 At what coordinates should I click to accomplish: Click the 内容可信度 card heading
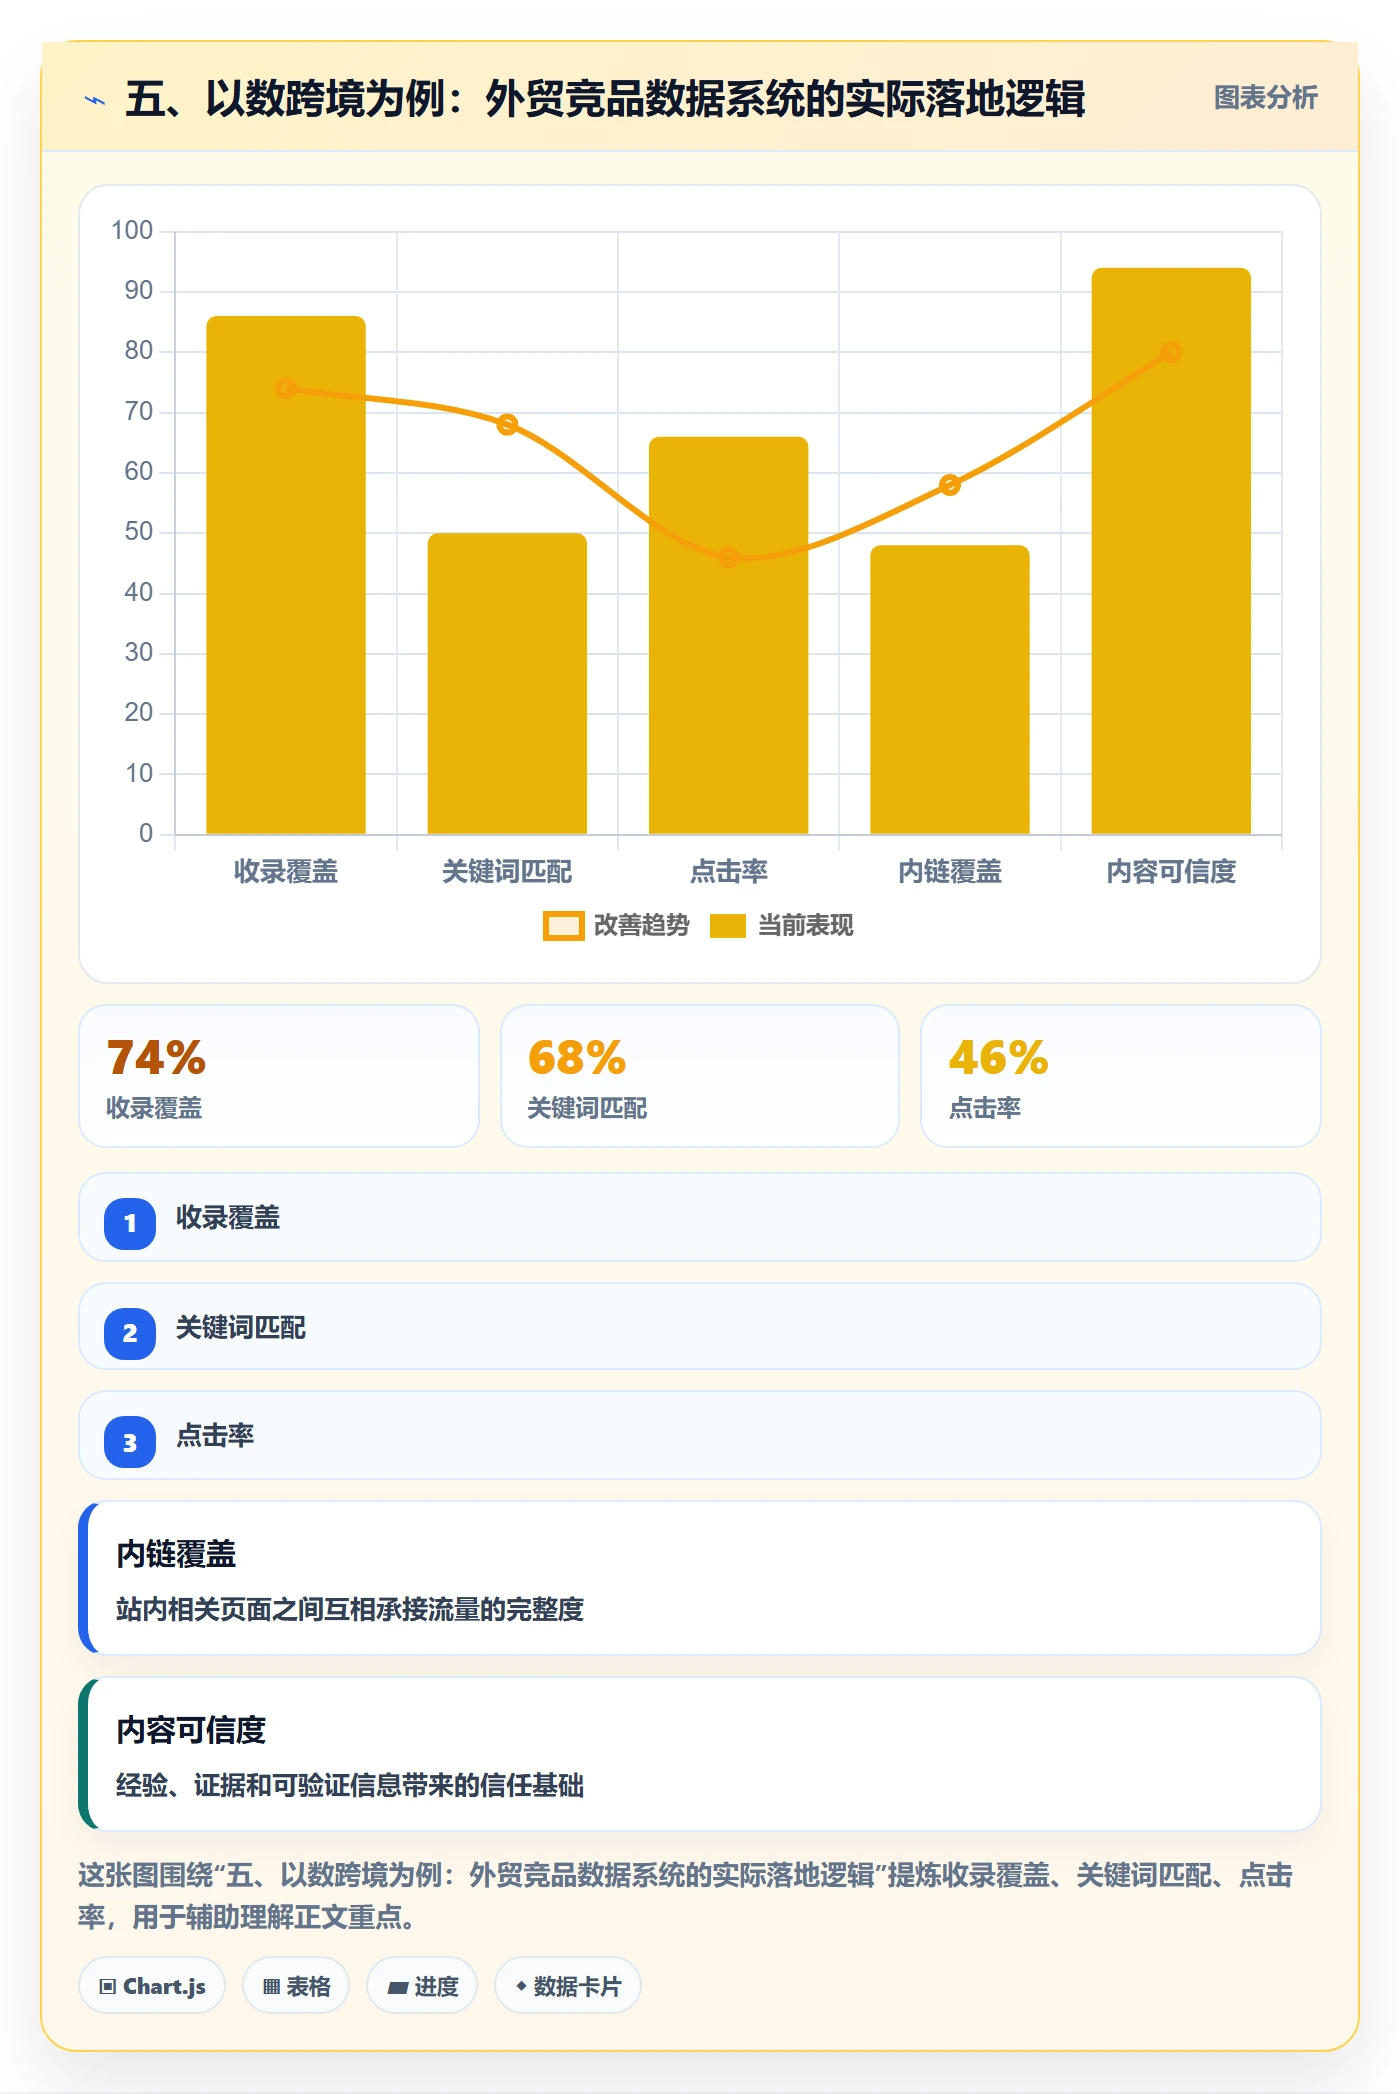pyautogui.click(x=191, y=1730)
